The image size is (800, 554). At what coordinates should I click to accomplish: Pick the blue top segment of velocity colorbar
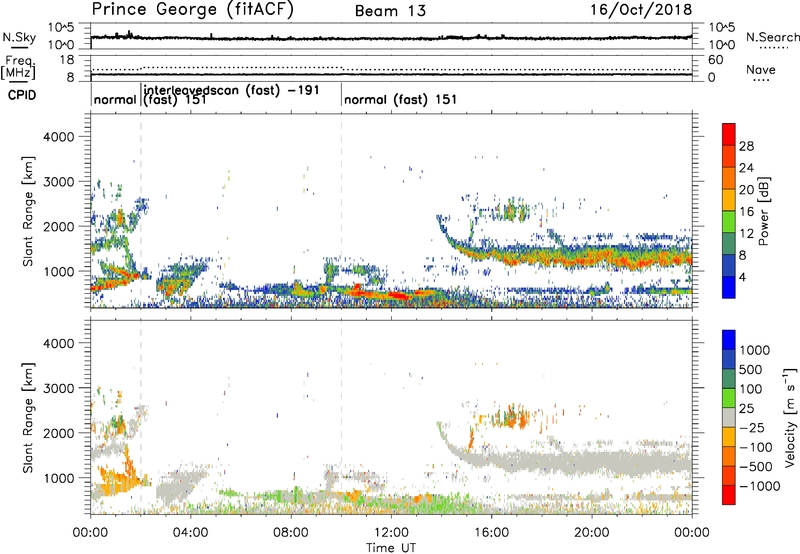[x=729, y=340]
